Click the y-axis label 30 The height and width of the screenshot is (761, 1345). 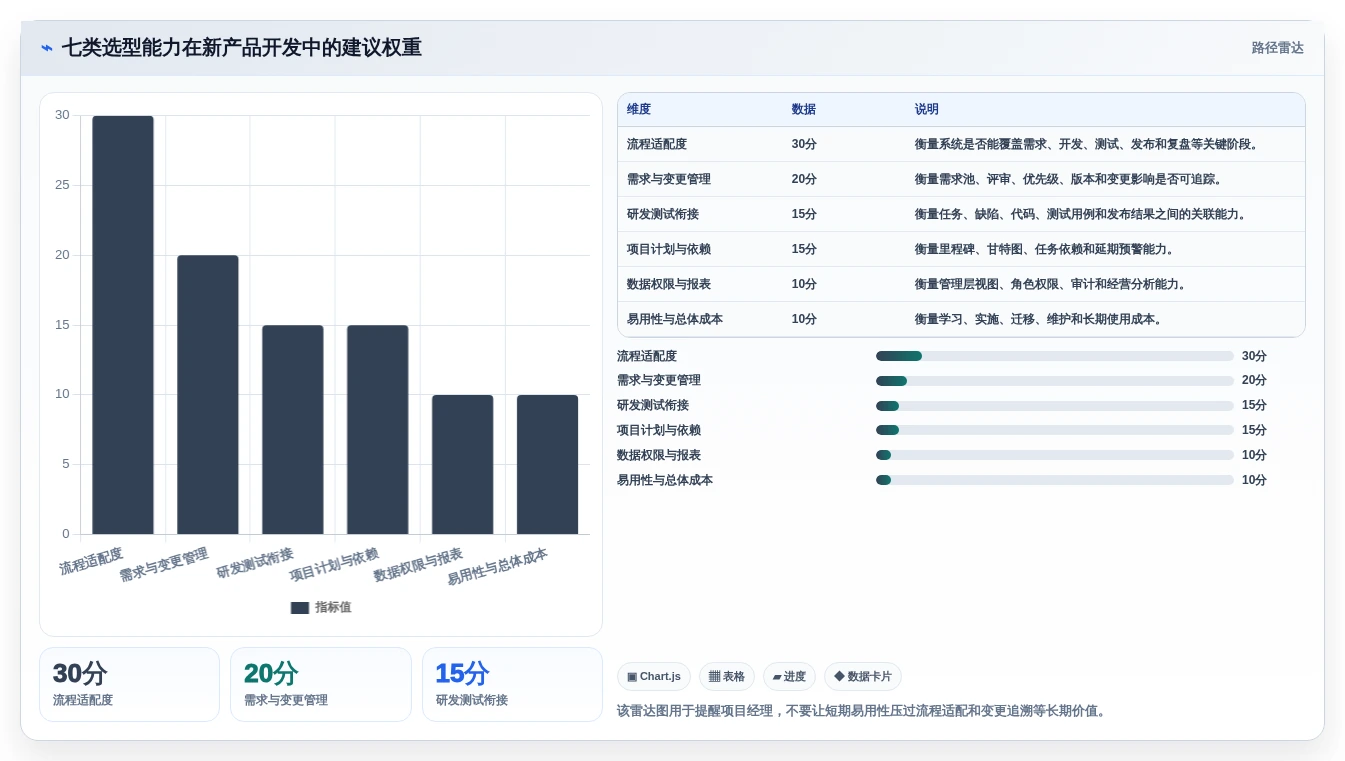click(62, 115)
